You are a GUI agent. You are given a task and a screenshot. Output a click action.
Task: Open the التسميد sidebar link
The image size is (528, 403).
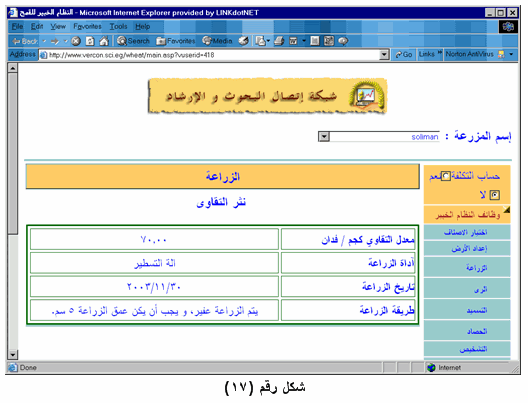[467, 310]
